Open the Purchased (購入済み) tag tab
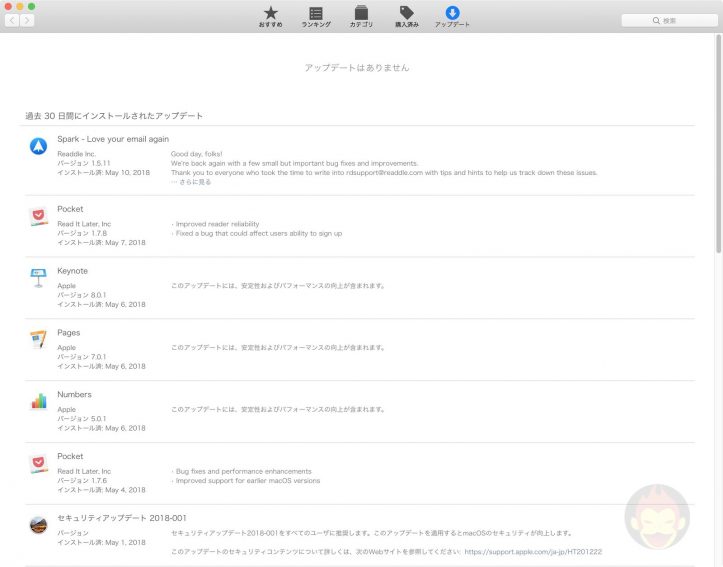 [407, 17]
